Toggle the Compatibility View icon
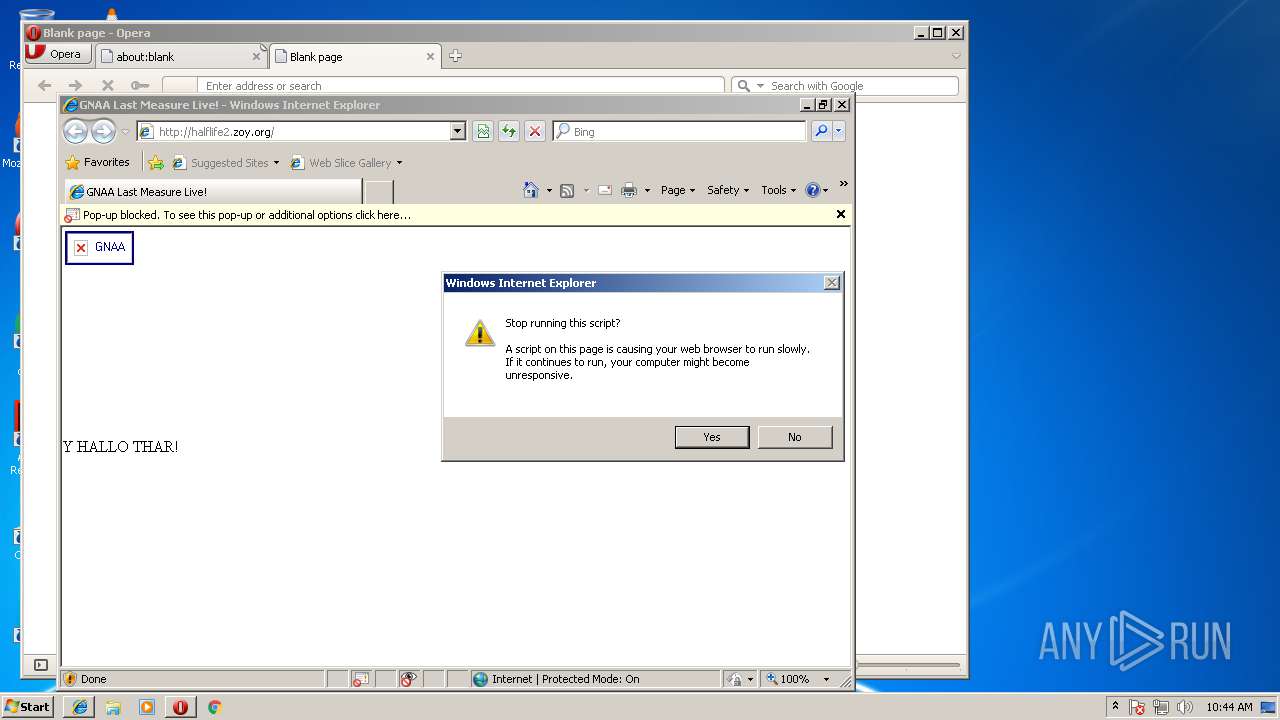 coord(483,131)
